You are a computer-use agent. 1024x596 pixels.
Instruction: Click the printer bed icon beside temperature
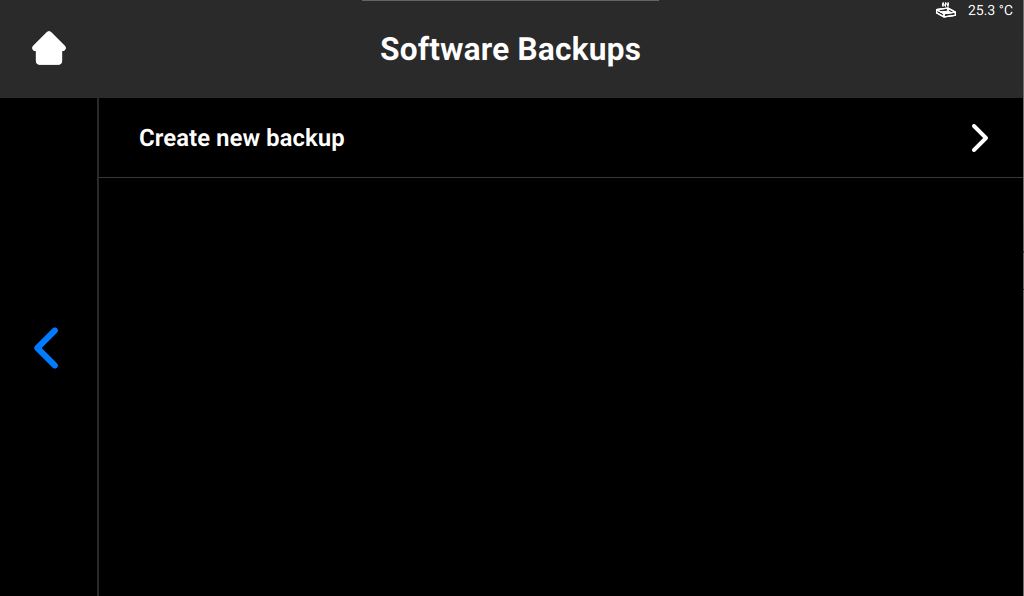pos(946,10)
